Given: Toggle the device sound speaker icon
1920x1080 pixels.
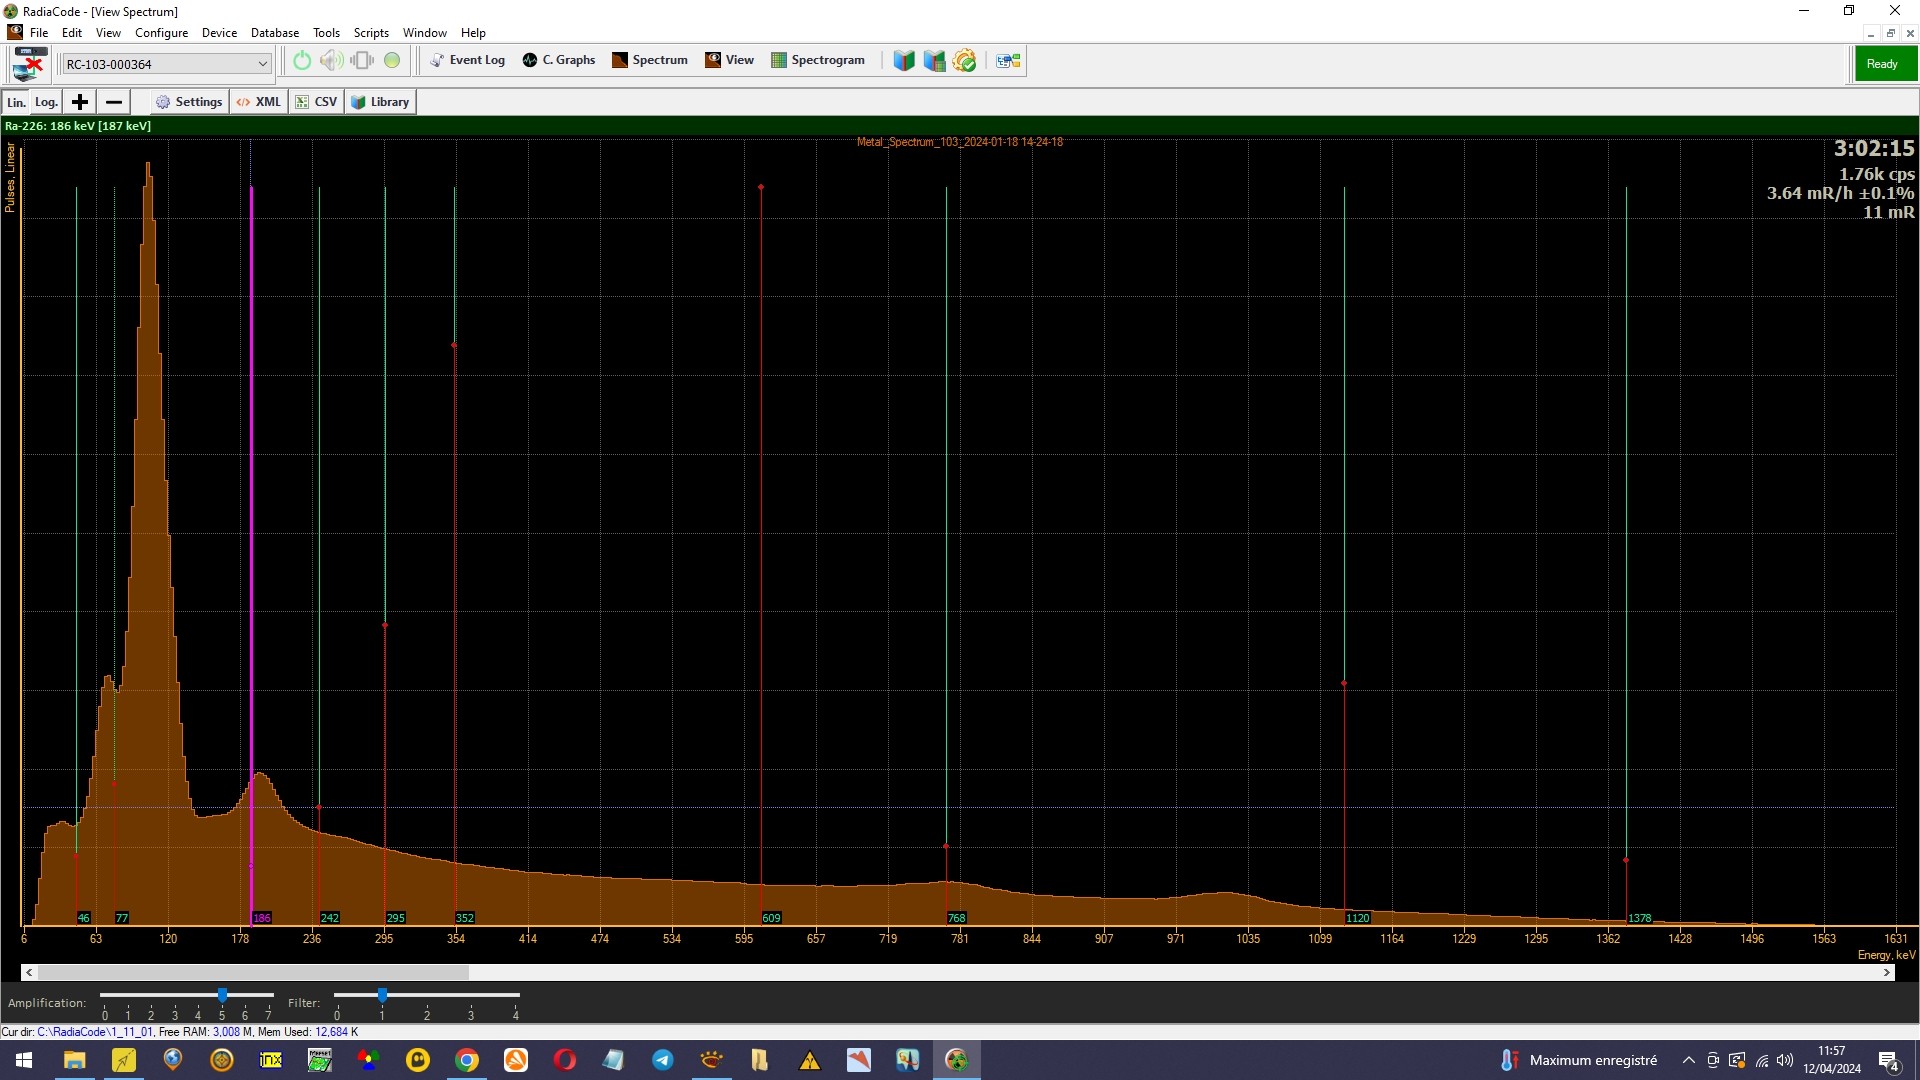Looking at the screenshot, I should point(331,61).
